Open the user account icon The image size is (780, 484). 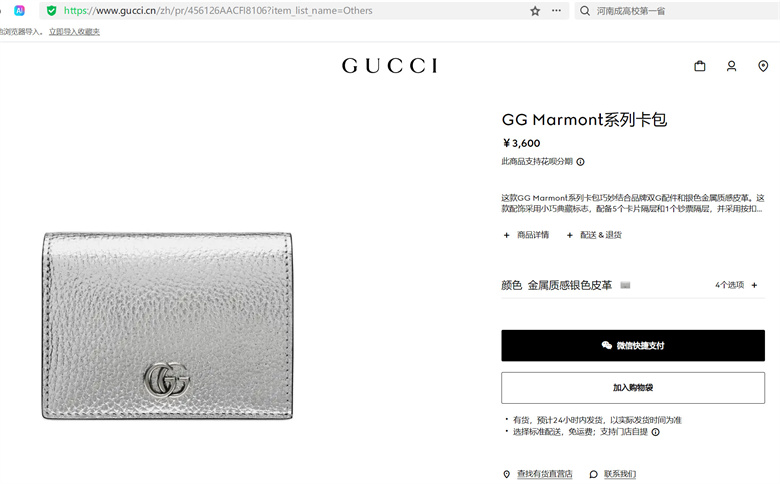[731, 66]
